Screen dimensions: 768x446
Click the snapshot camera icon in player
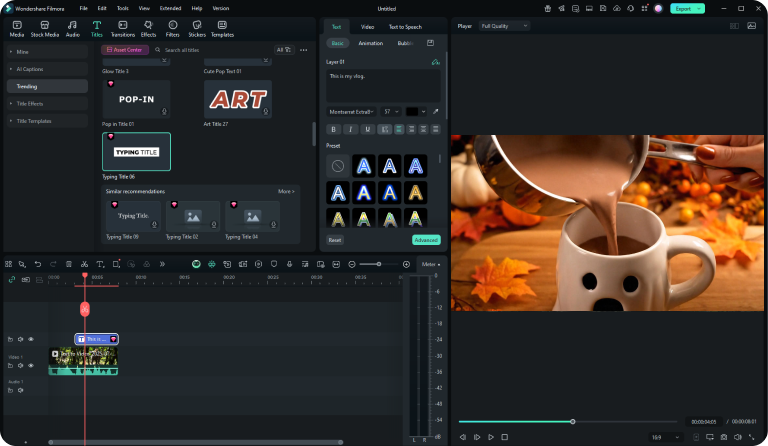[x=723, y=437]
